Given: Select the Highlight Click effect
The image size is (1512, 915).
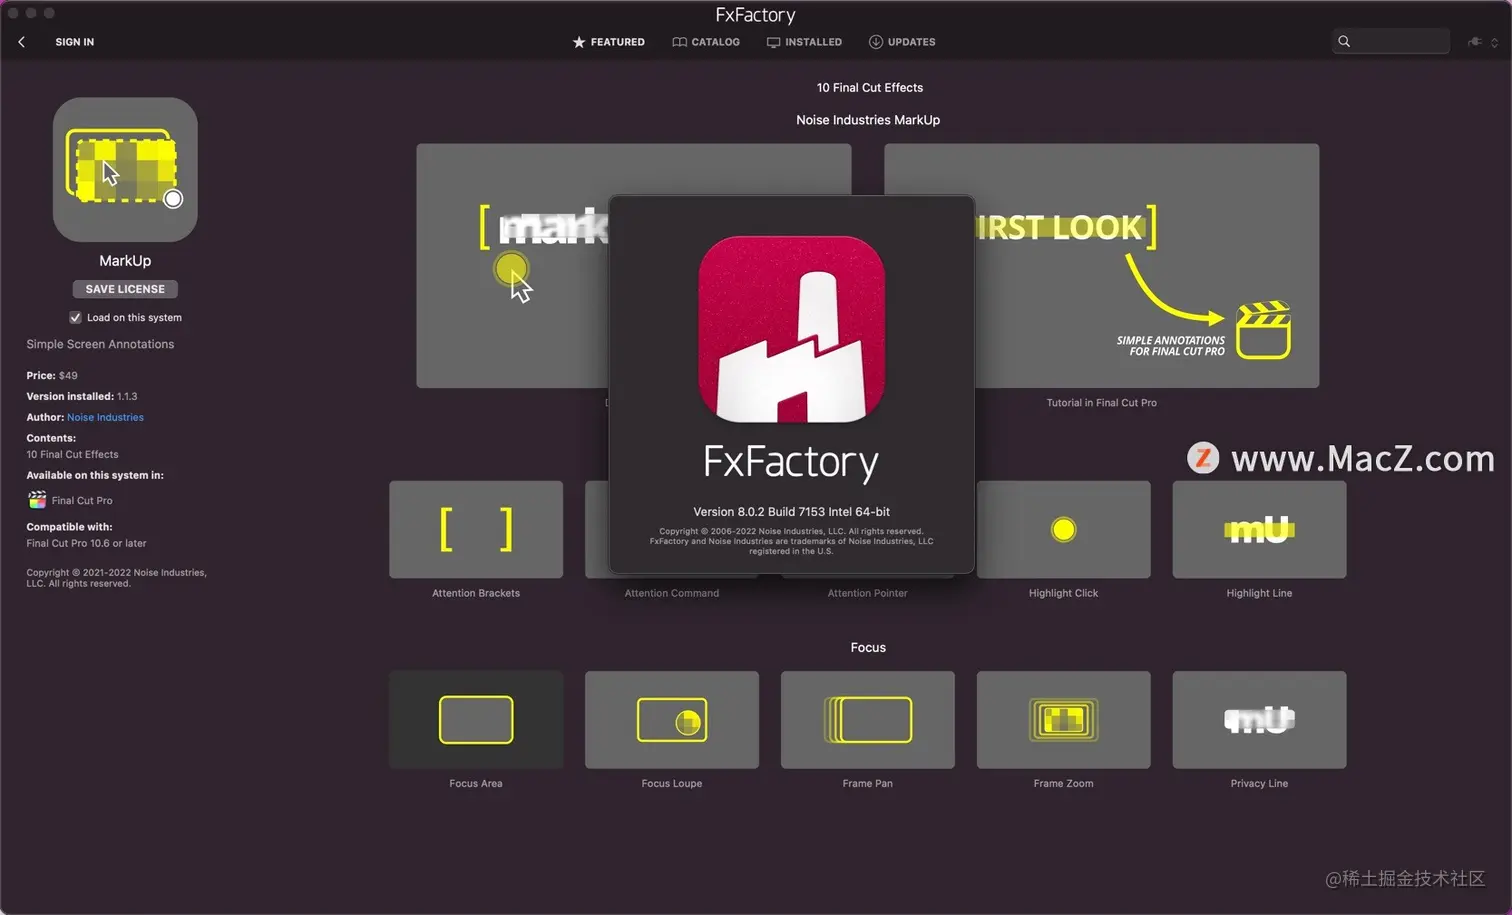Looking at the screenshot, I should (1063, 529).
